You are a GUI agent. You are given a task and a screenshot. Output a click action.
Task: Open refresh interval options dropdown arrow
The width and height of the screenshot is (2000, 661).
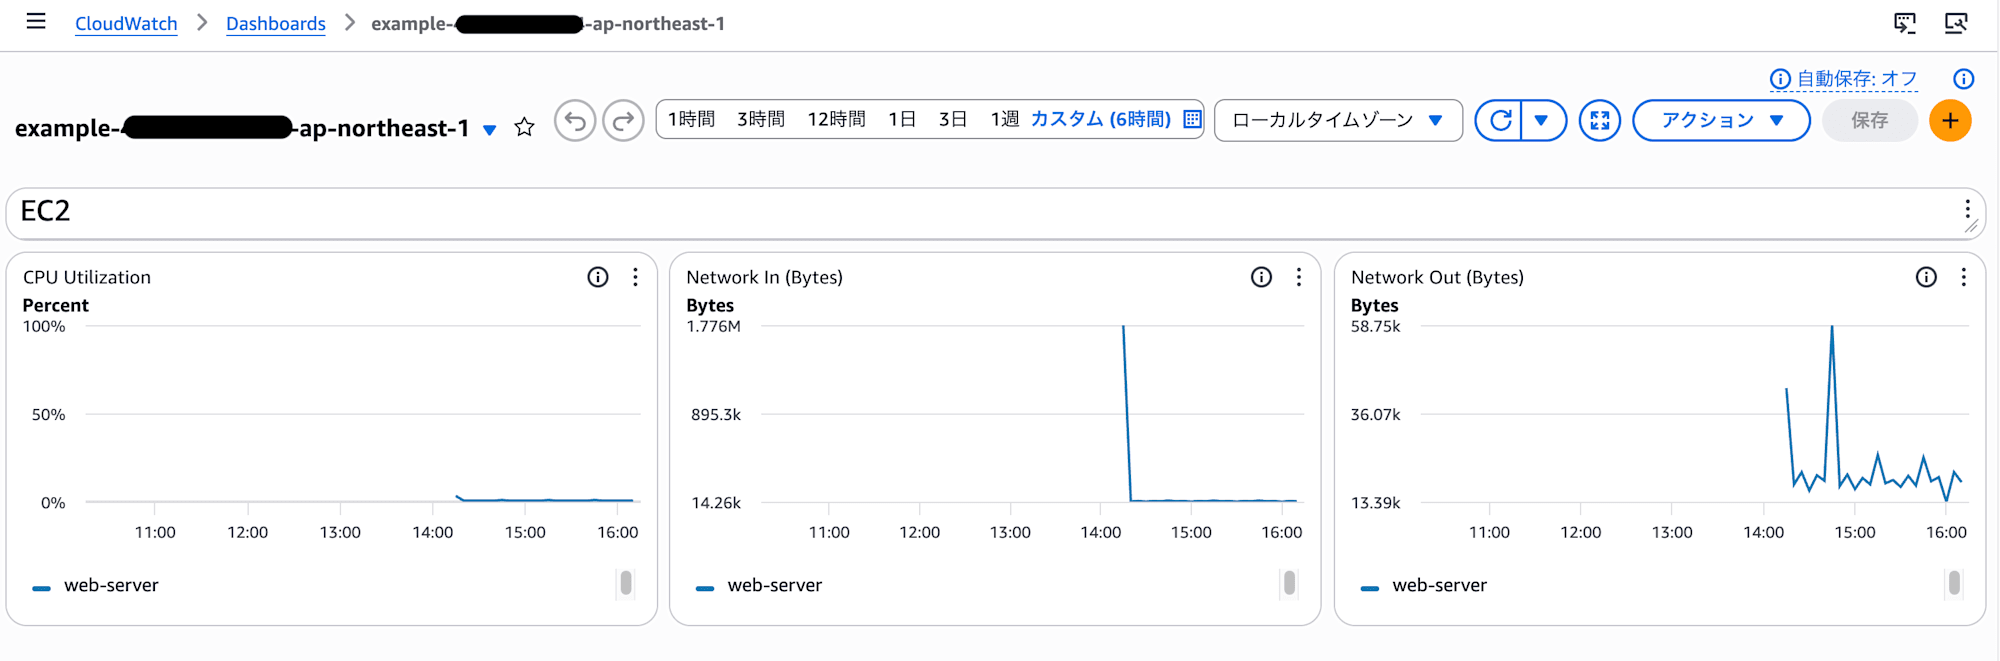[x=1543, y=121]
